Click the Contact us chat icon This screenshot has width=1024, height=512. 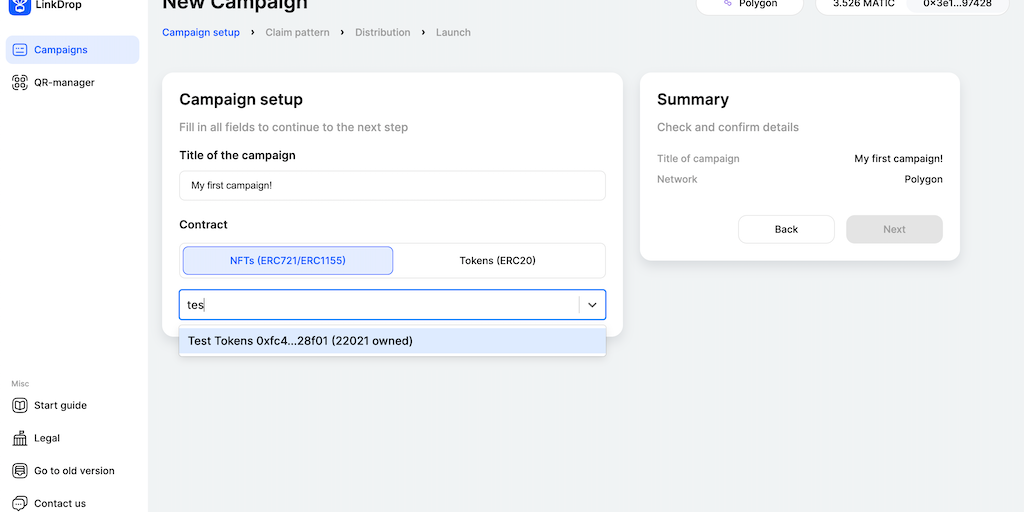[x=20, y=503]
